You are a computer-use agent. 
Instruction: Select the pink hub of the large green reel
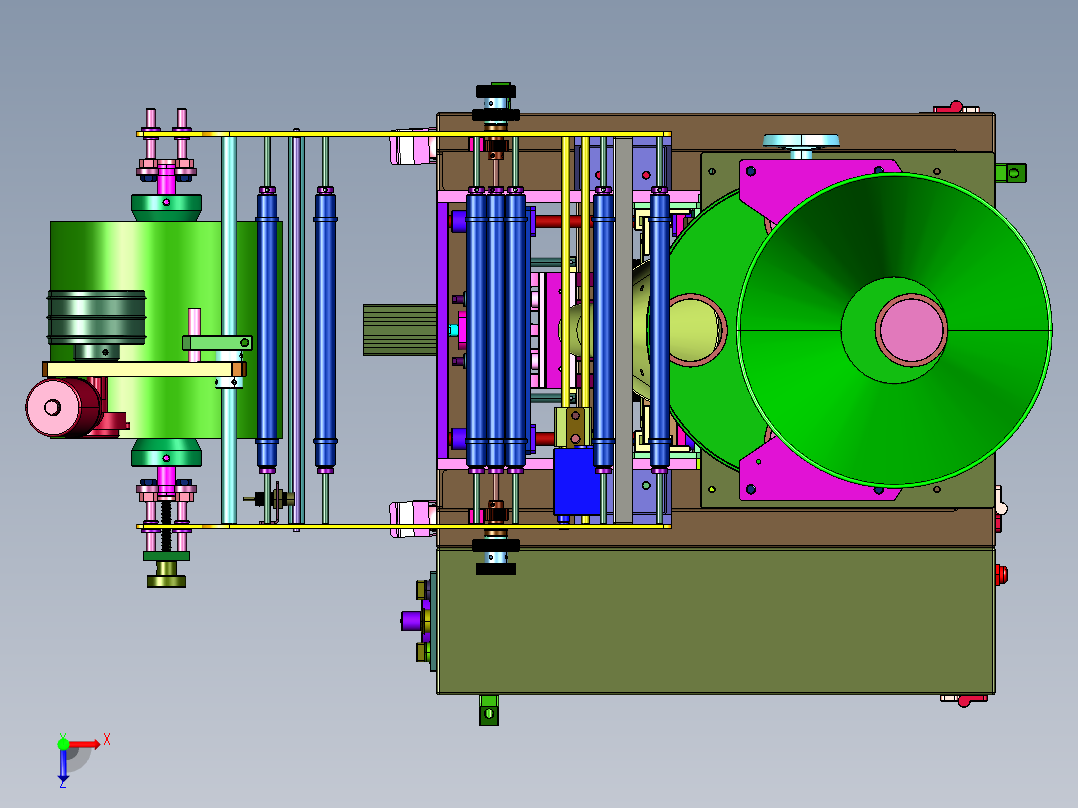coord(912,331)
